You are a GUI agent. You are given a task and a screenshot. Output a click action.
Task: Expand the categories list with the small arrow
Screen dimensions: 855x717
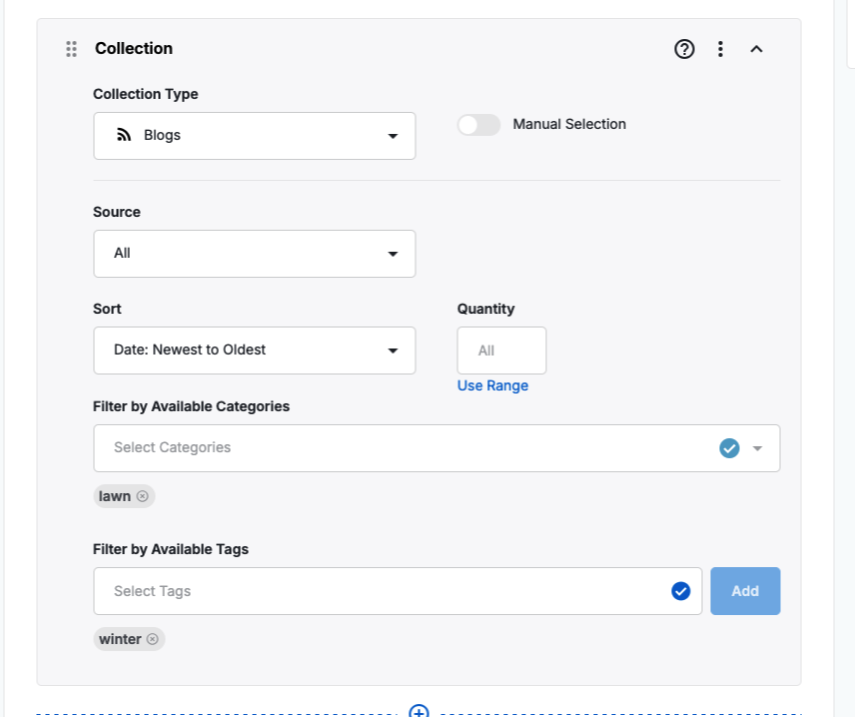coord(758,448)
